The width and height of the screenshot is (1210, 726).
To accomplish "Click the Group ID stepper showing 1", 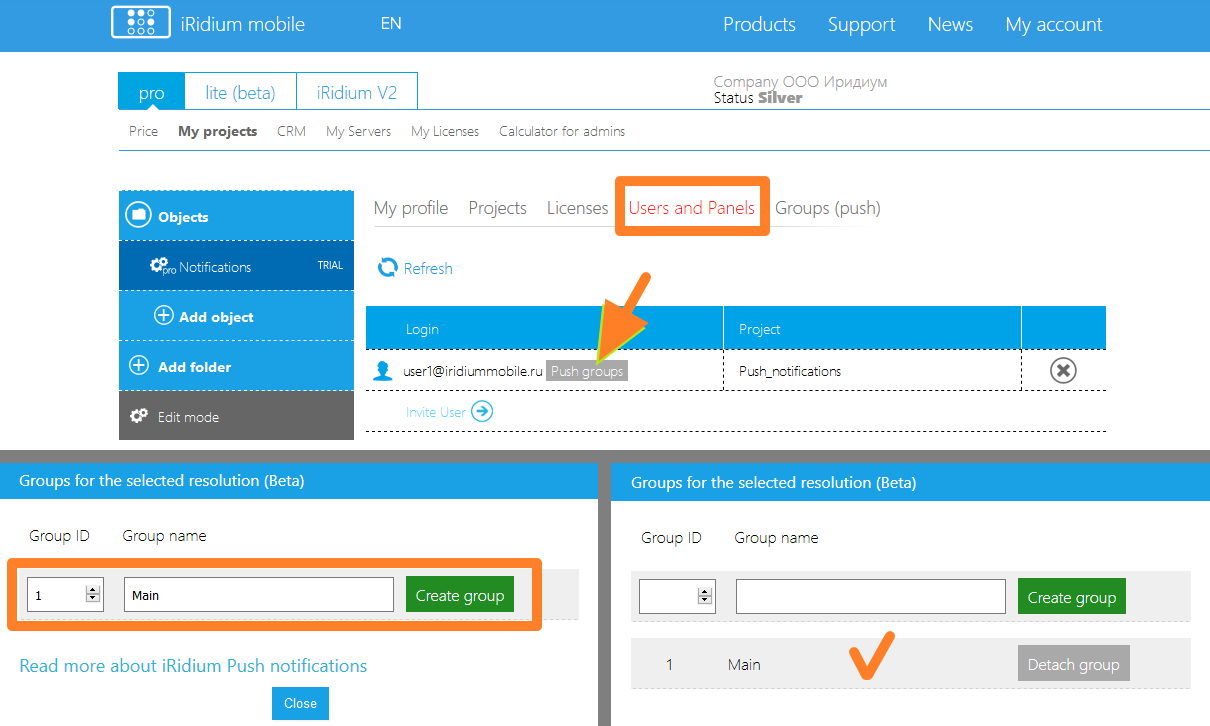I will pos(65,595).
